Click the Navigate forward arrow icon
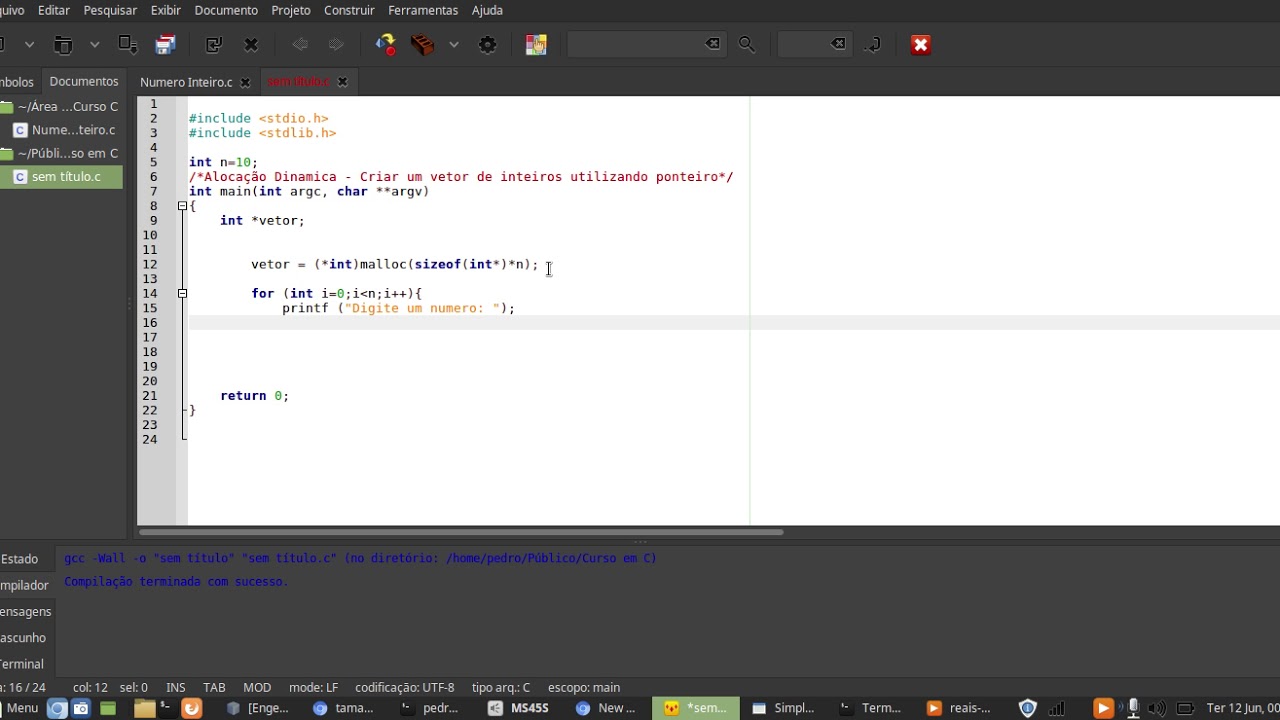Screen dimensions: 1280x720 coord(336,44)
